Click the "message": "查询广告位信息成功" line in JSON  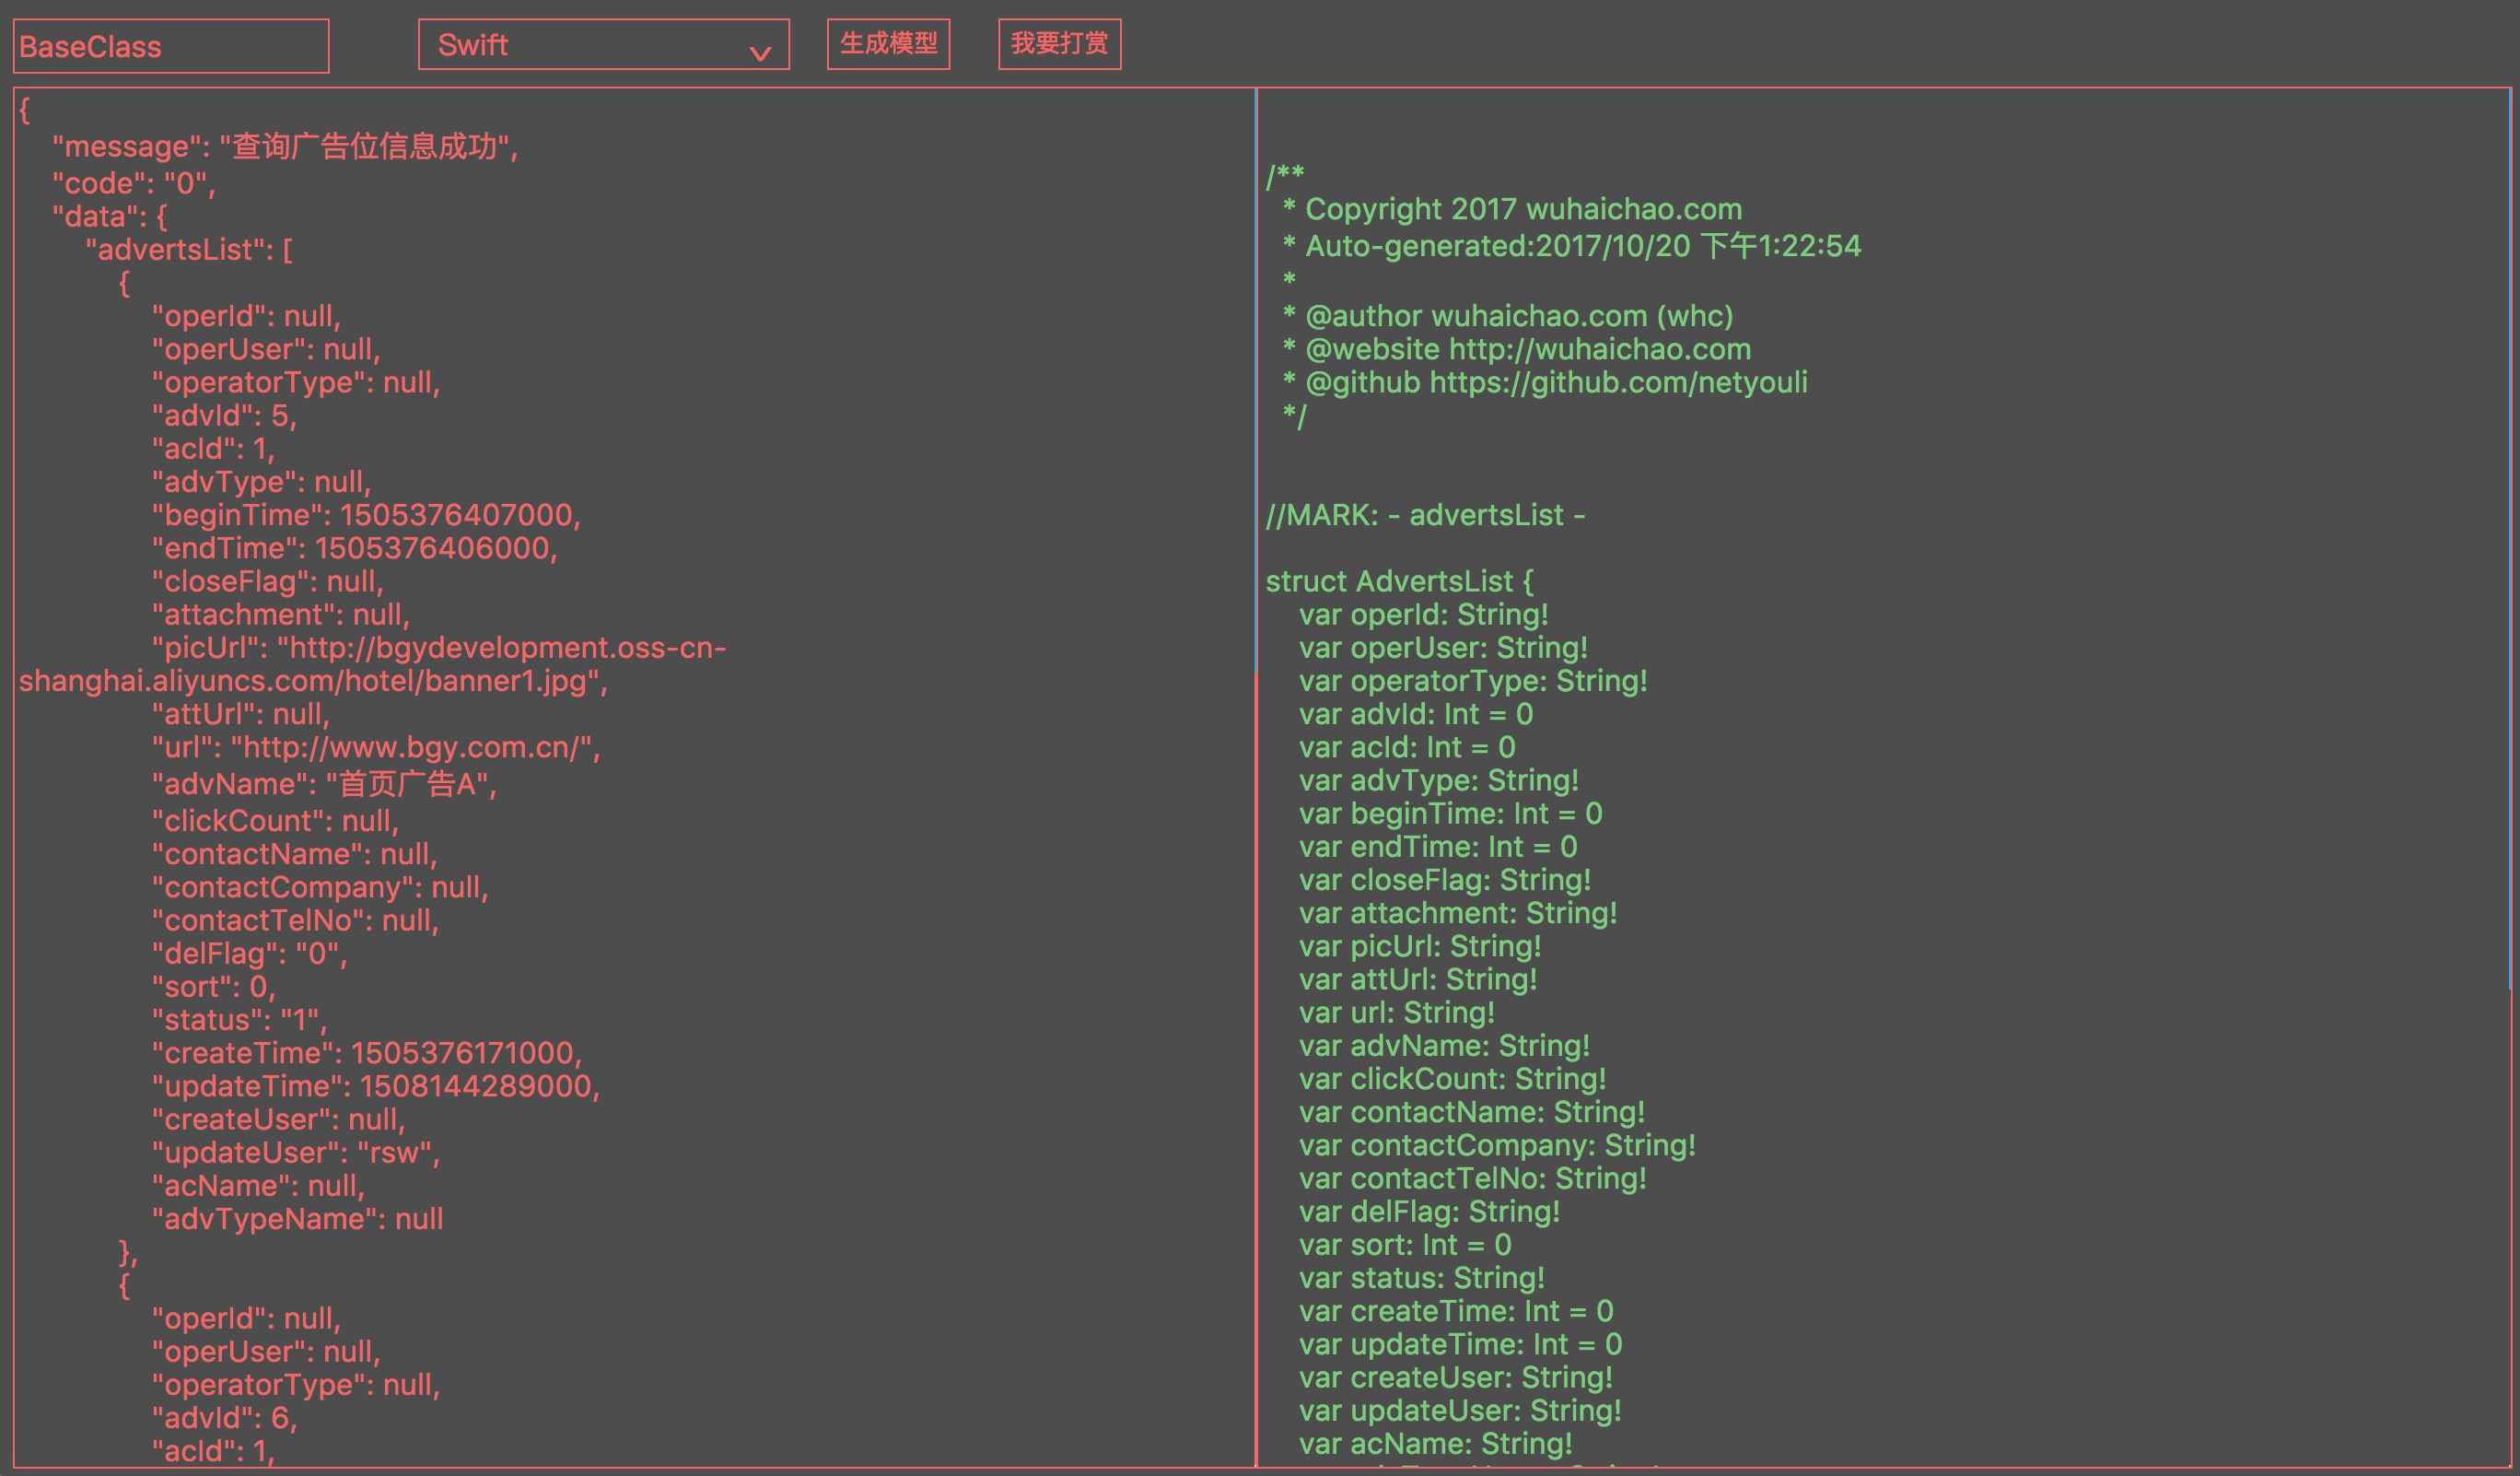click(285, 147)
